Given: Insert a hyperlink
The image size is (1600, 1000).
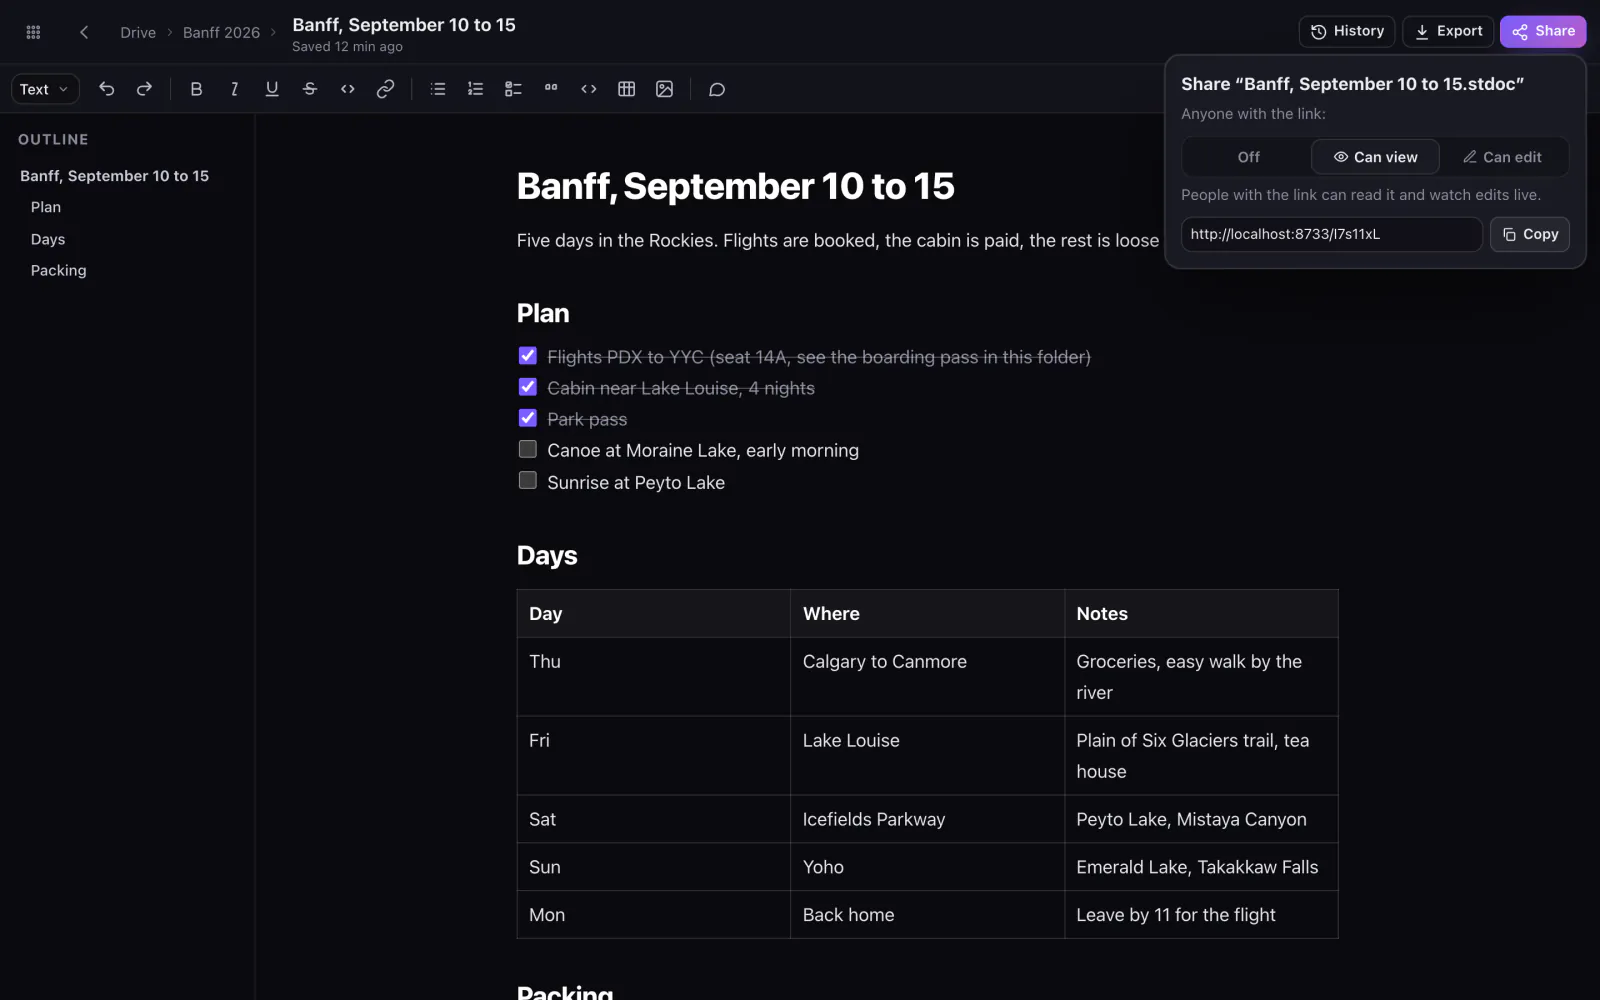Looking at the screenshot, I should (x=385, y=89).
